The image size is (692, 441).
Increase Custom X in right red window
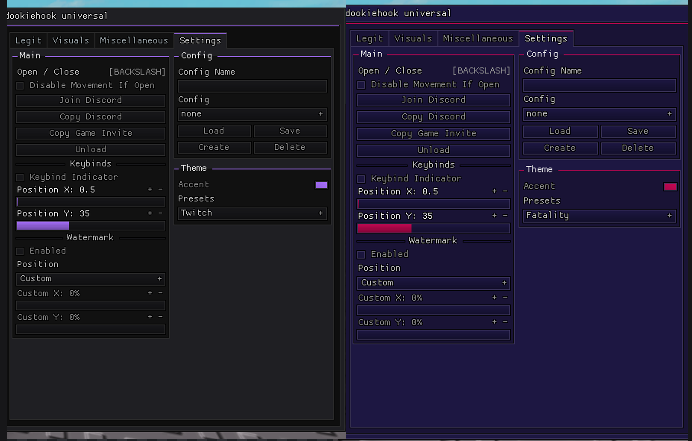coord(494,298)
